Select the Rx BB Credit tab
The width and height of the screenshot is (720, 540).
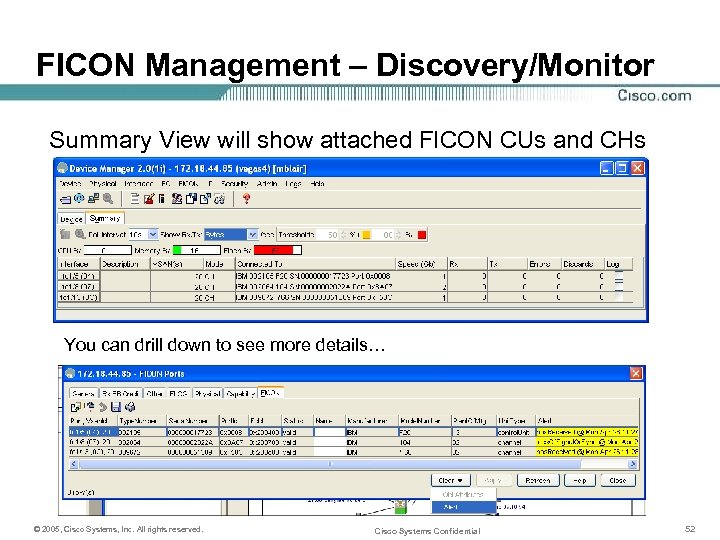tap(120, 394)
